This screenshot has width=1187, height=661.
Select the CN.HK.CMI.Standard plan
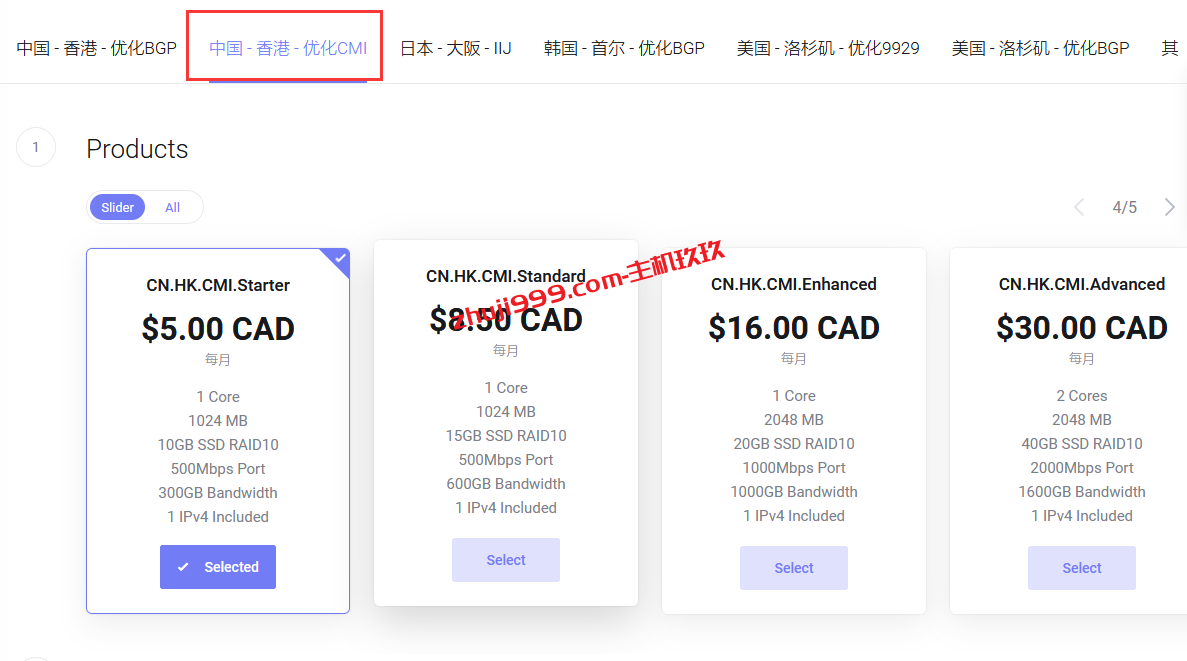click(x=506, y=560)
